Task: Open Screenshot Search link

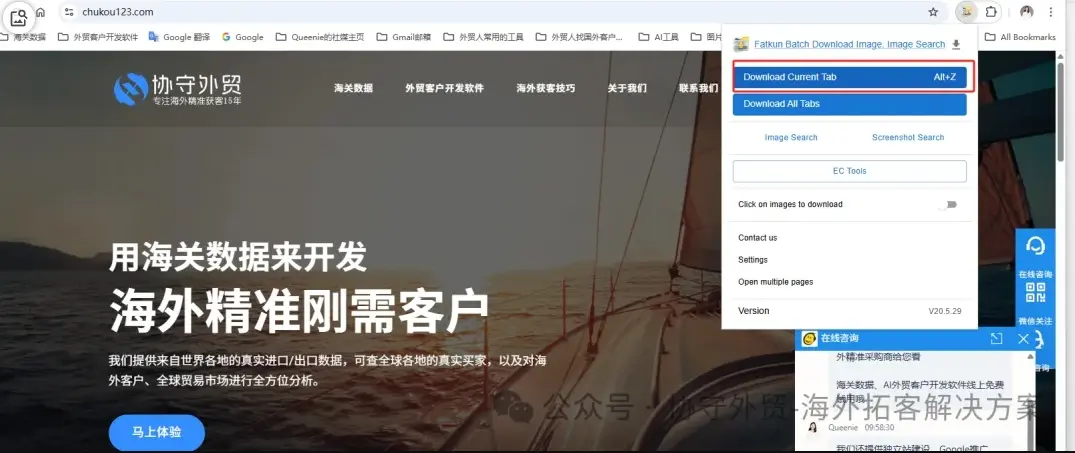Action: tap(907, 138)
